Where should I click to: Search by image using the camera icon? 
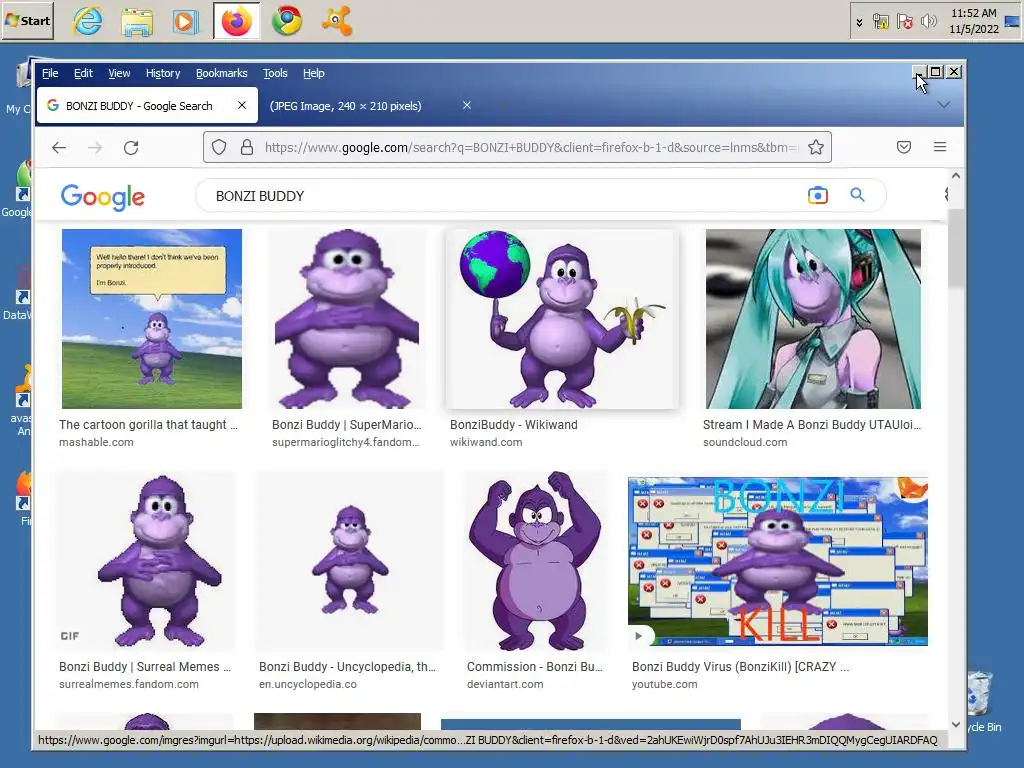(x=818, y=195)
